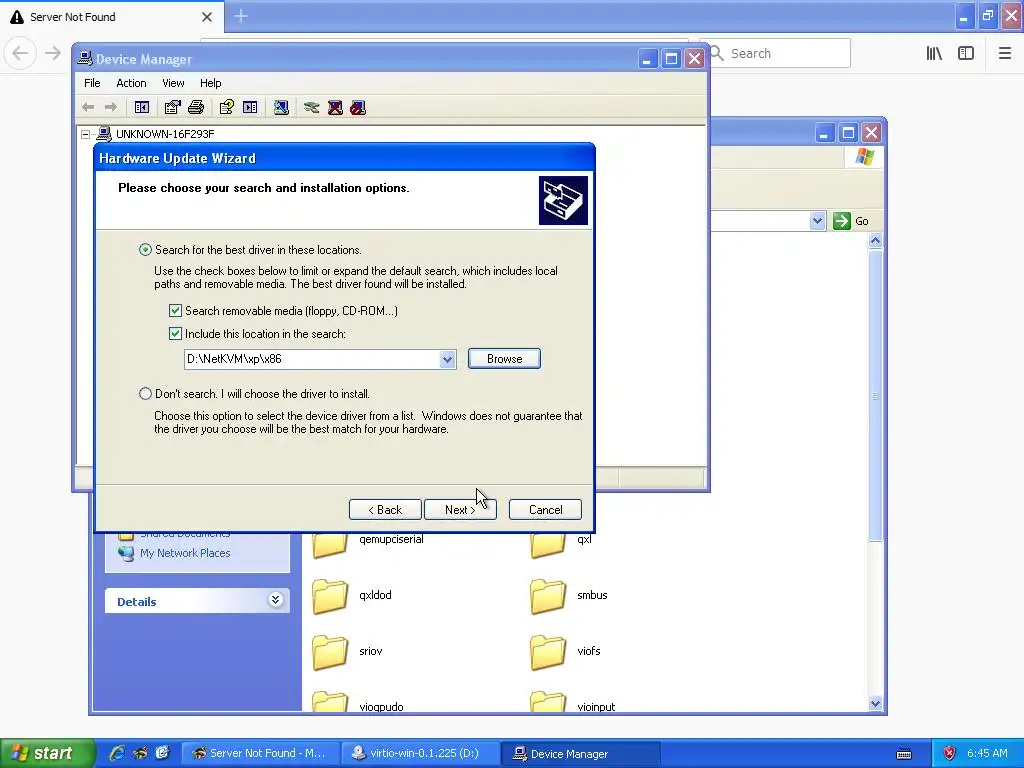
Task: Click the My Network Places icon
Action: 126,553
